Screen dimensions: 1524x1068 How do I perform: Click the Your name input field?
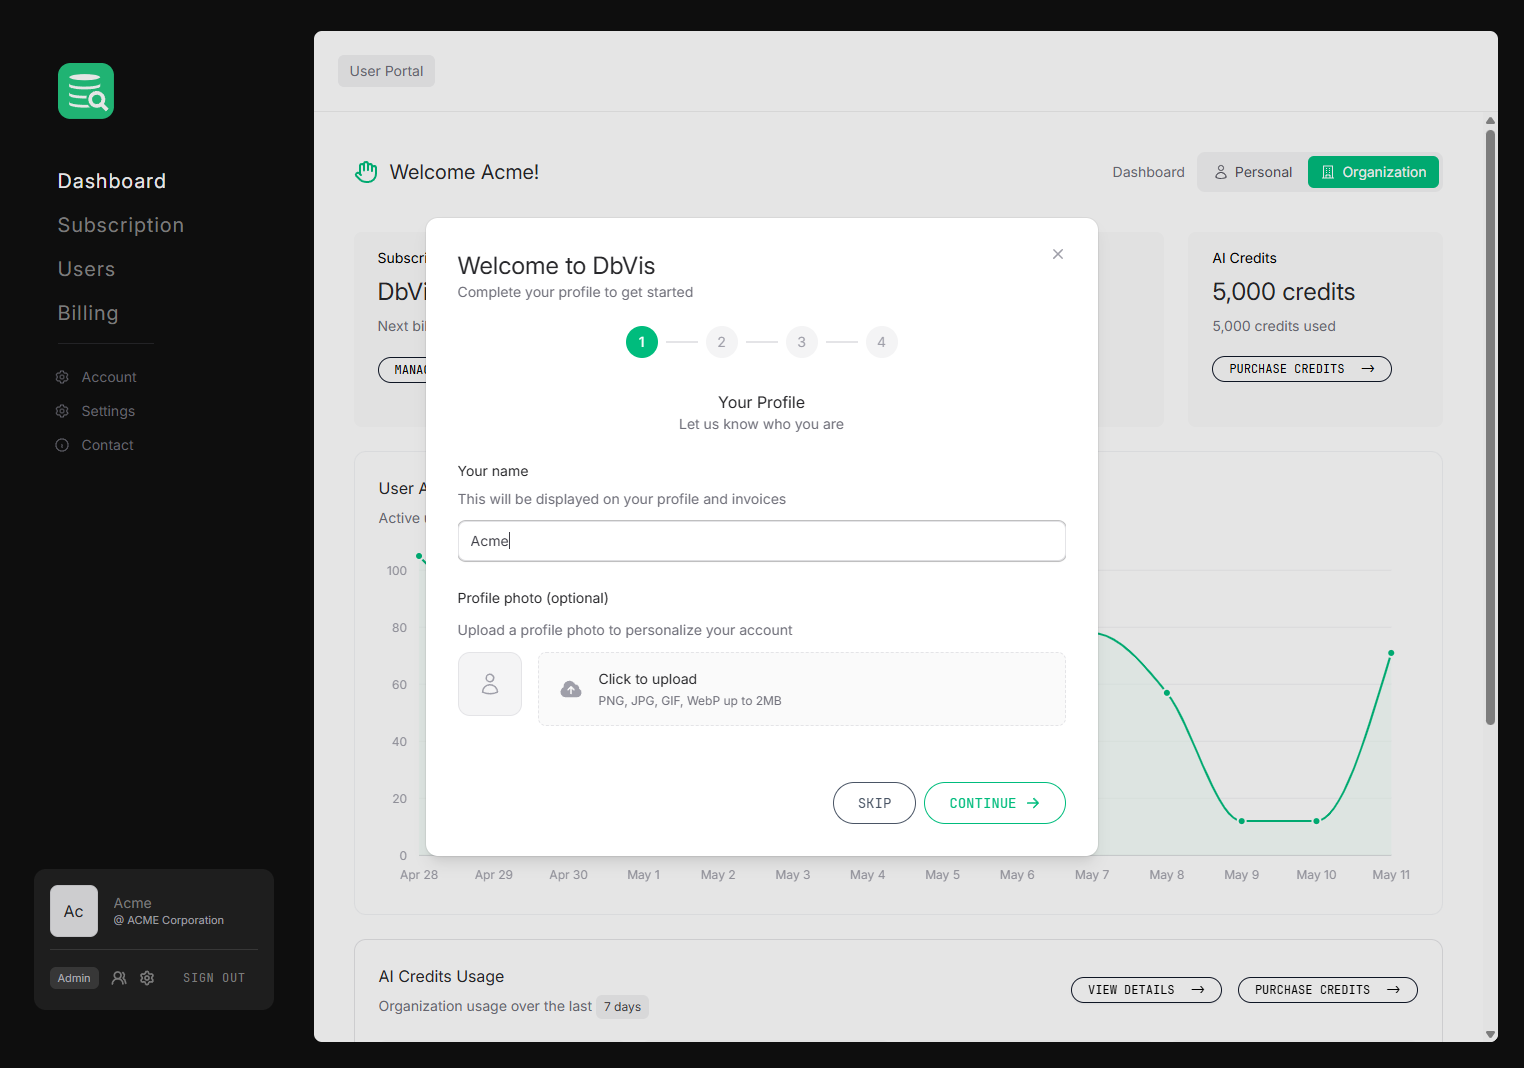click(762, 541)
